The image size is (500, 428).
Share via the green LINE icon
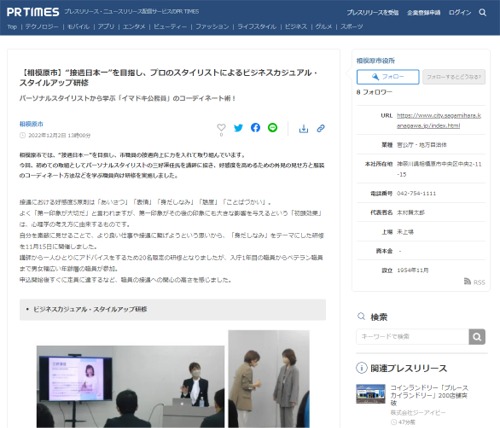coord(272,127)
